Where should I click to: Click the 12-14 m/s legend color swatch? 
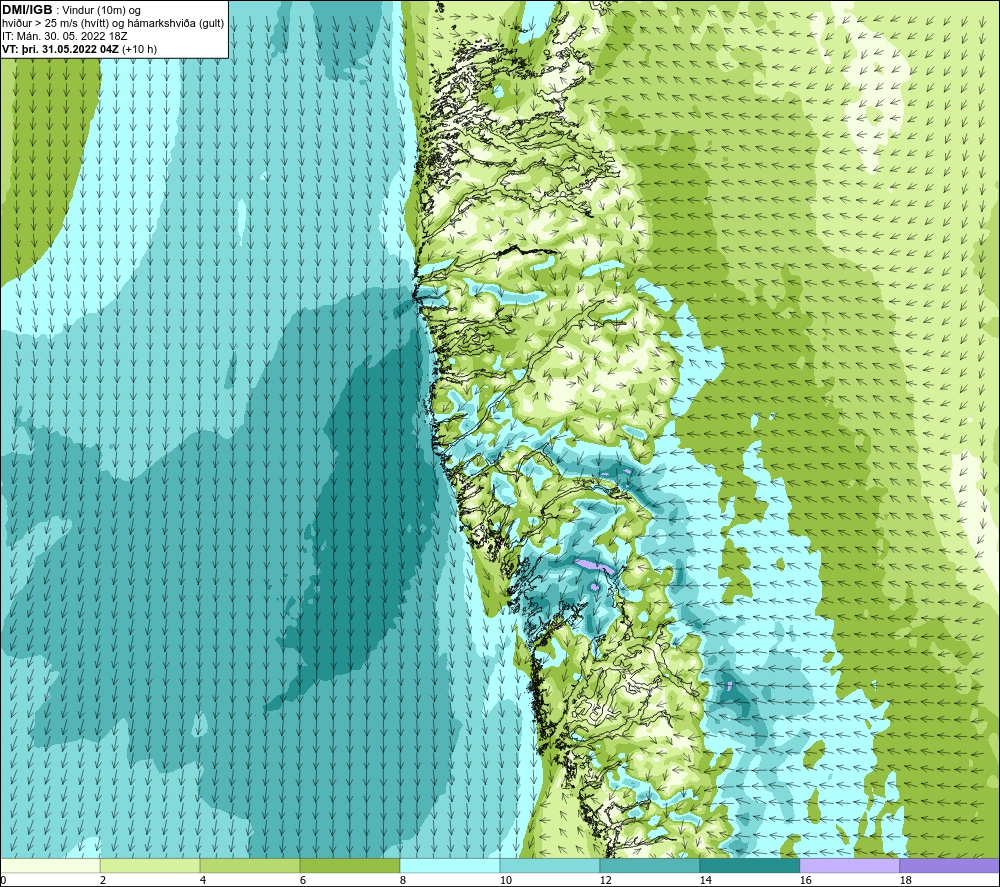[x=649, y=866]
